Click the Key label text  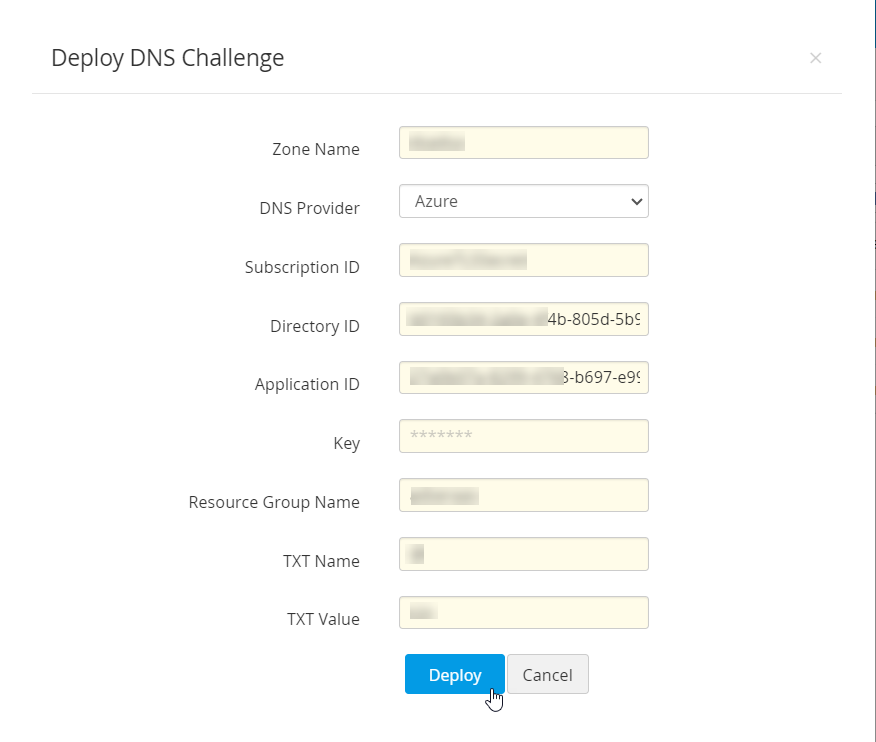pos(346,443)
